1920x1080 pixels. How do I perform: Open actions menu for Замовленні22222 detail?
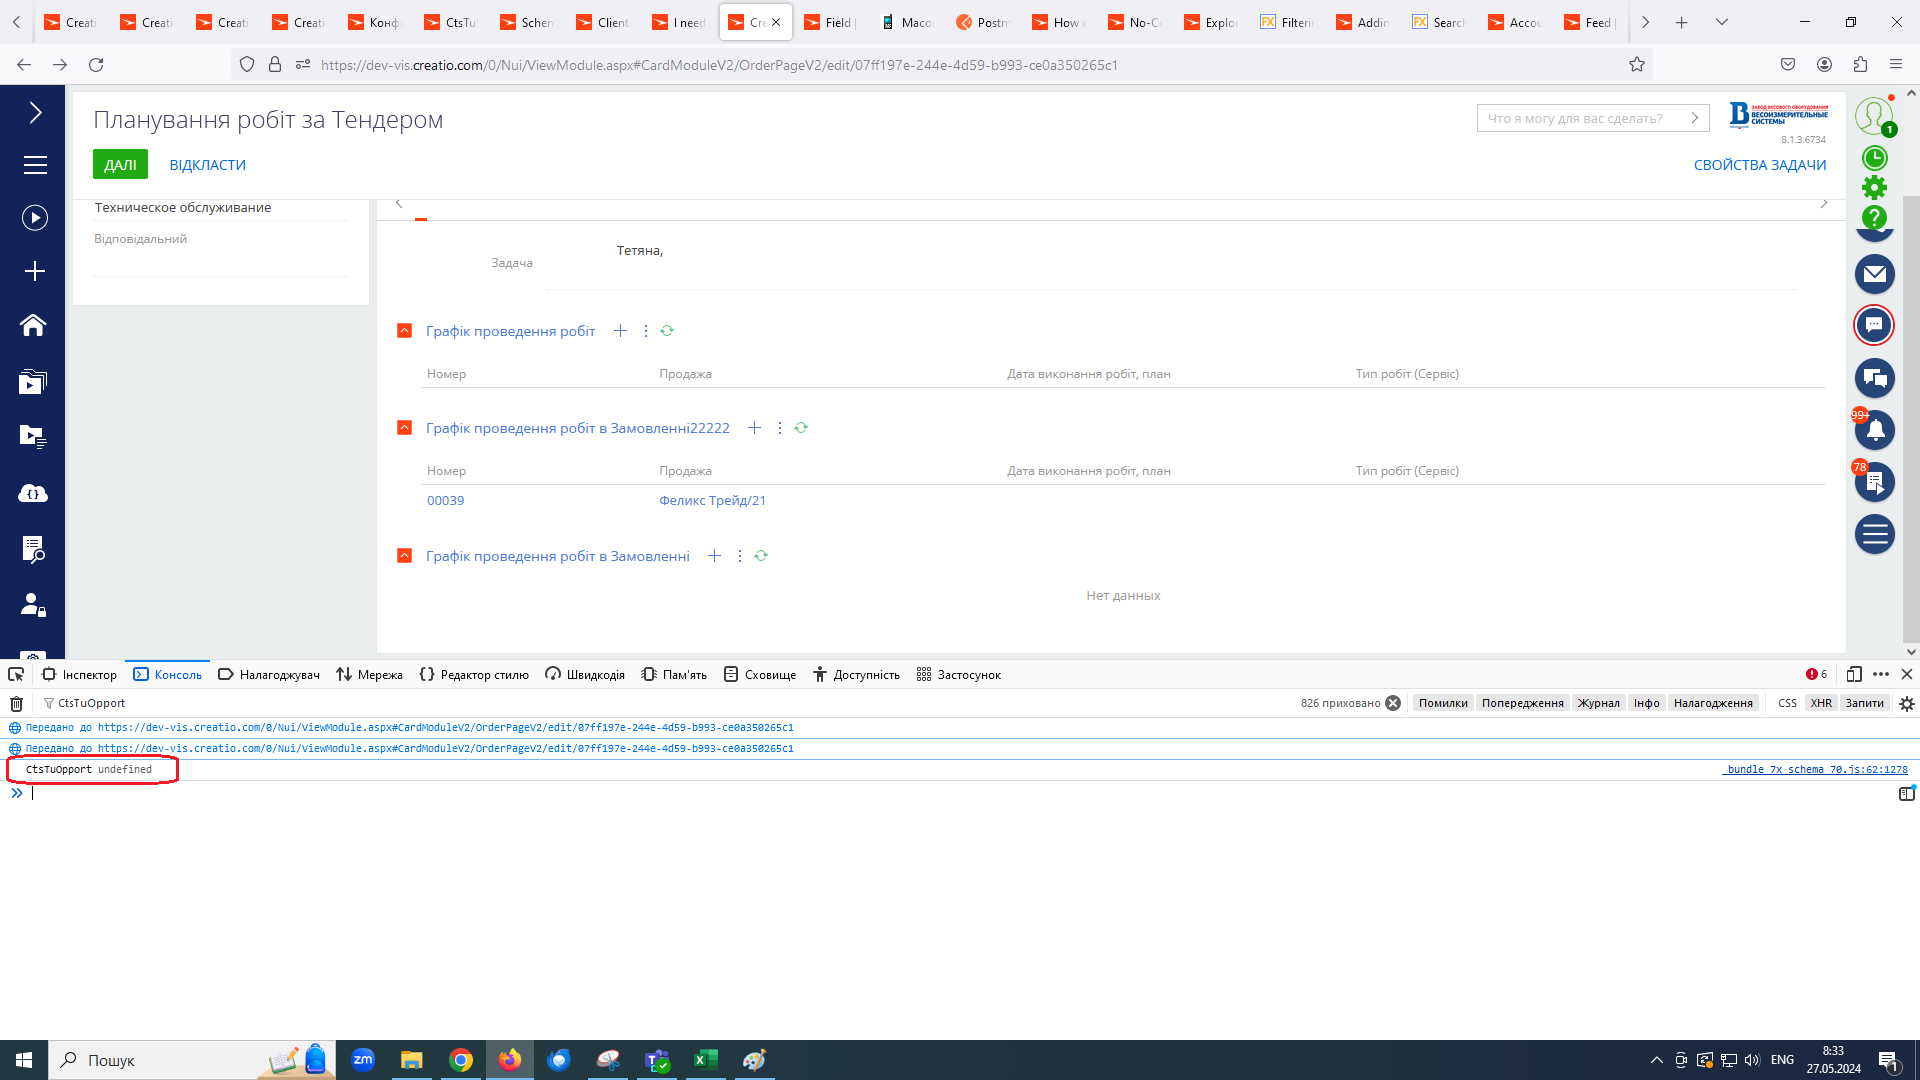click(780, 428)
